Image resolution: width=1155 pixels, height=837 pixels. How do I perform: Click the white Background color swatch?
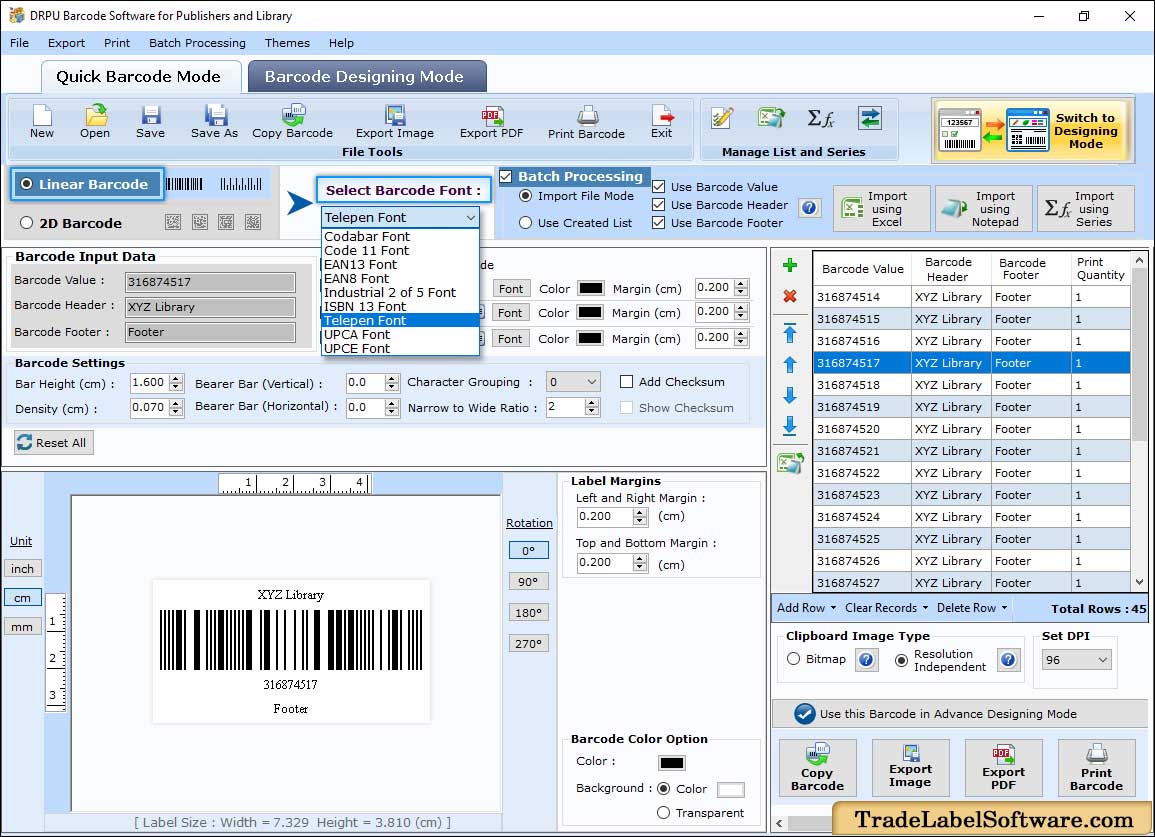coord(730,790)
